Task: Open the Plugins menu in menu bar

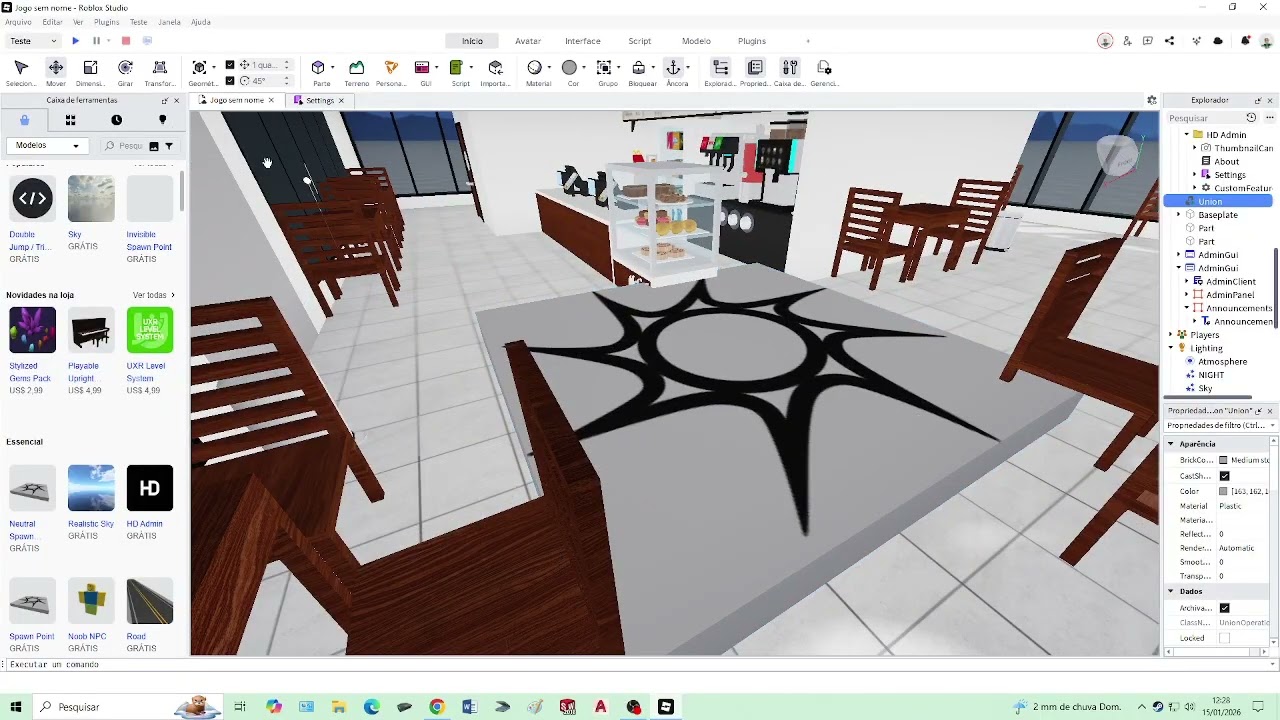Action: [x=106, y=22]
